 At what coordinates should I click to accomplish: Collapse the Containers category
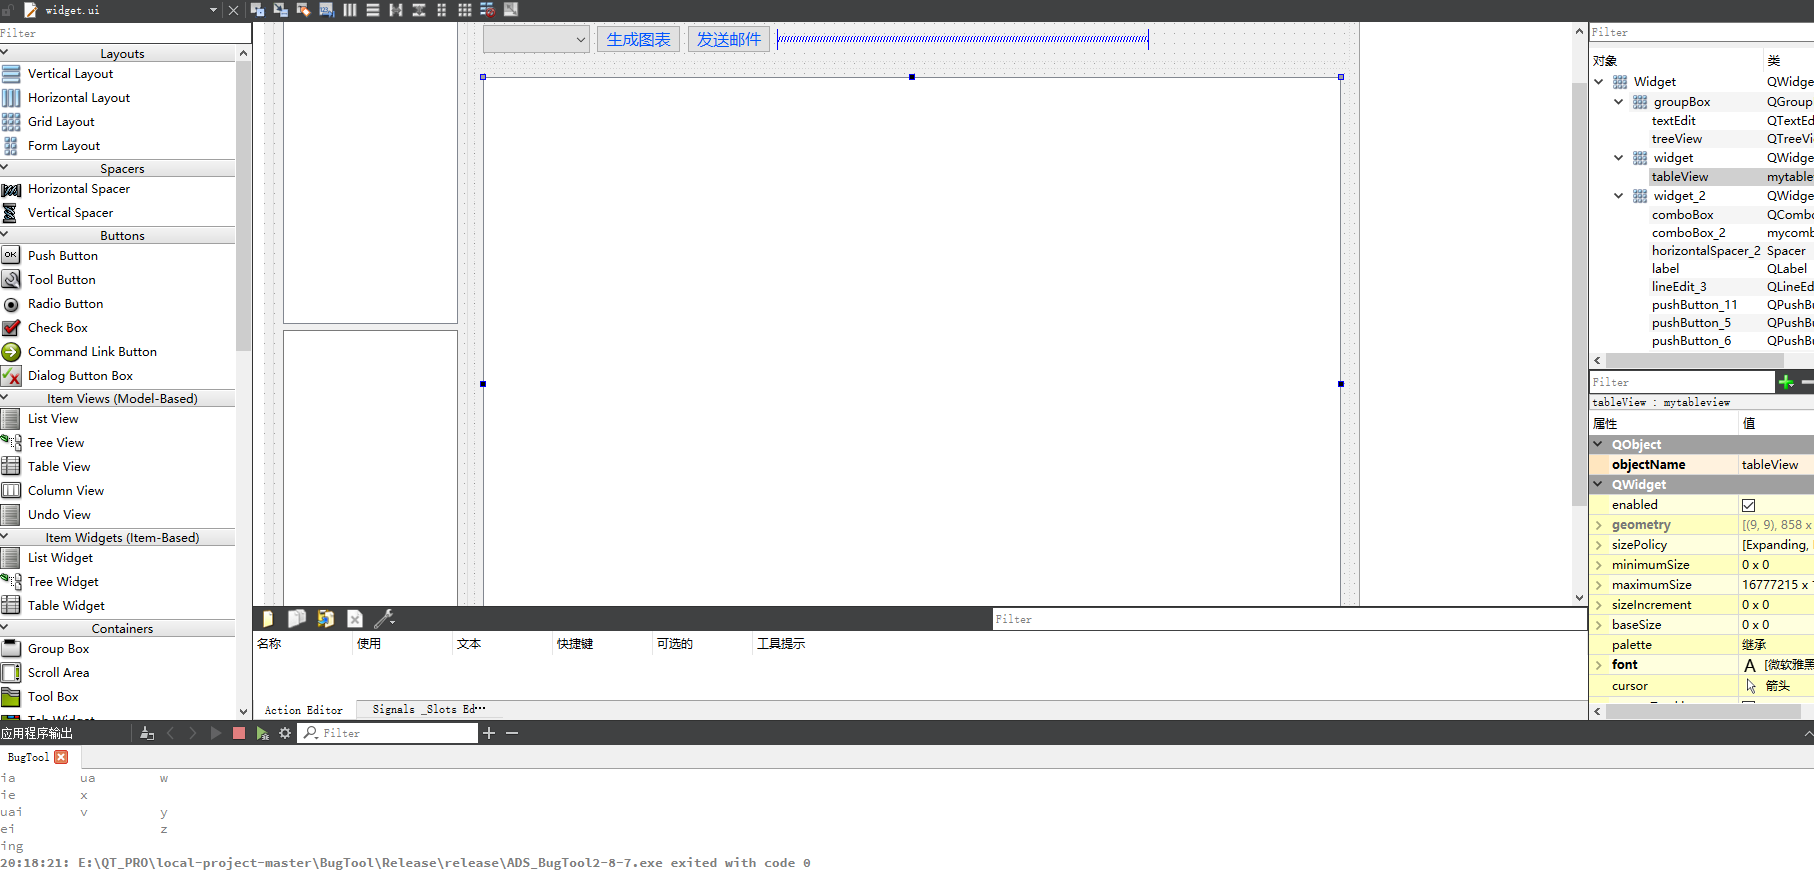[x=5, y=628]
